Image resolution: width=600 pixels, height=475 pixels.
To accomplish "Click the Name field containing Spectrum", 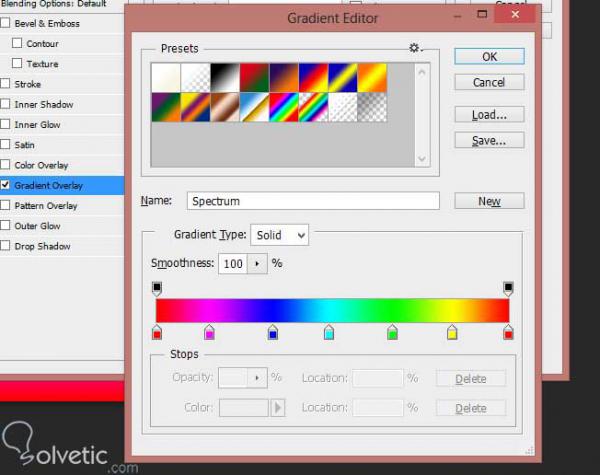I will point(313,201).
